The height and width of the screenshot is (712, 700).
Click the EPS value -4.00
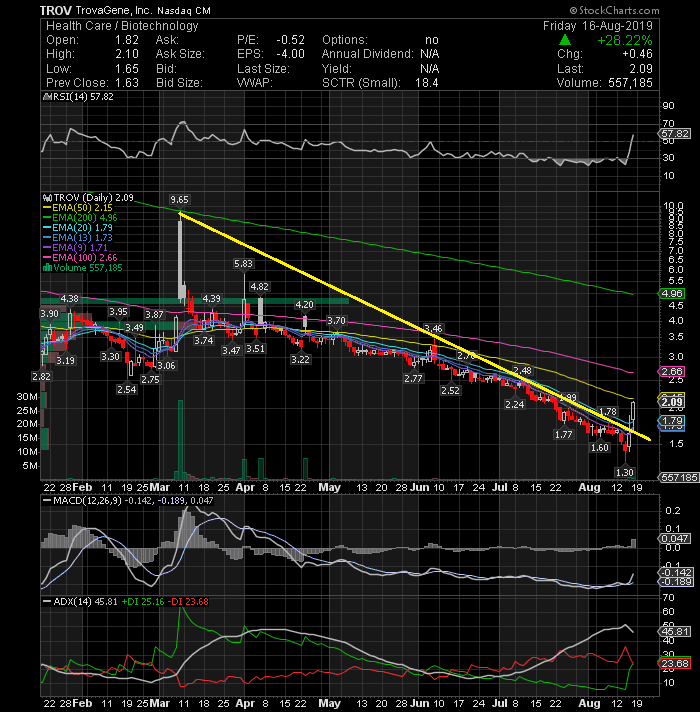click(291, 54)
